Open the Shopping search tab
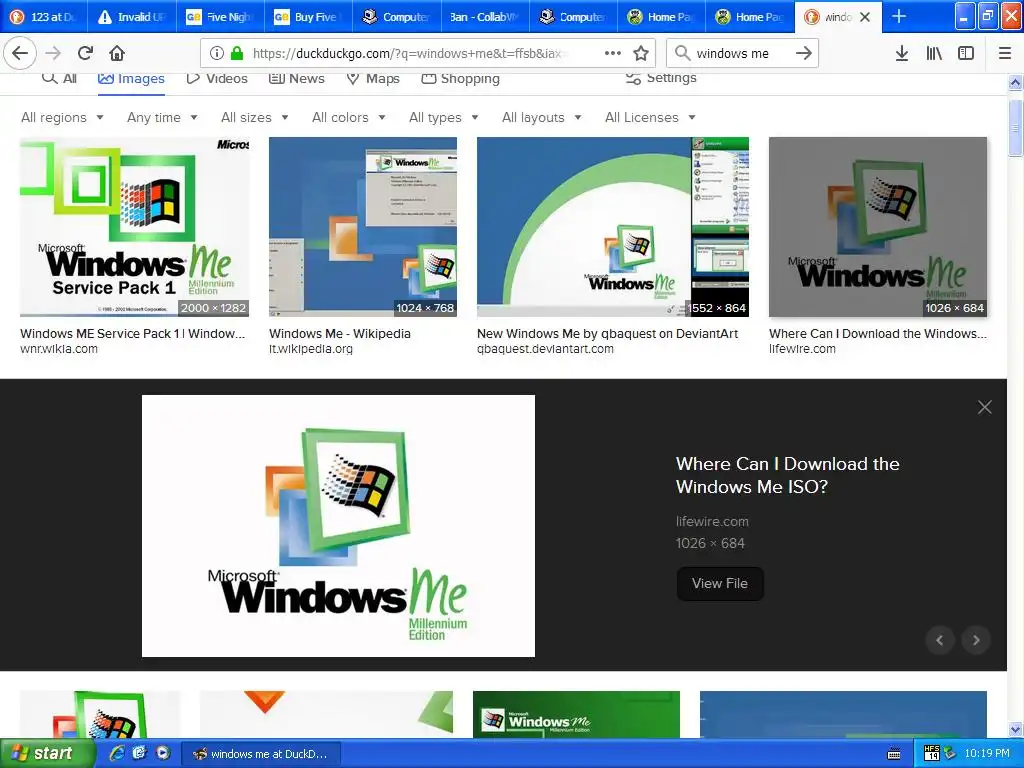The height and width of the screenshot is (768, 1024). click(460, 78)
